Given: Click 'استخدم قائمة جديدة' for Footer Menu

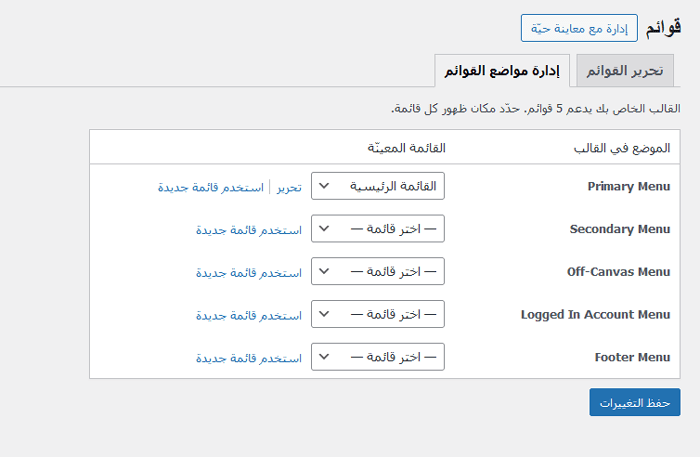Looking at the screenshot, I should coord(249,358).
